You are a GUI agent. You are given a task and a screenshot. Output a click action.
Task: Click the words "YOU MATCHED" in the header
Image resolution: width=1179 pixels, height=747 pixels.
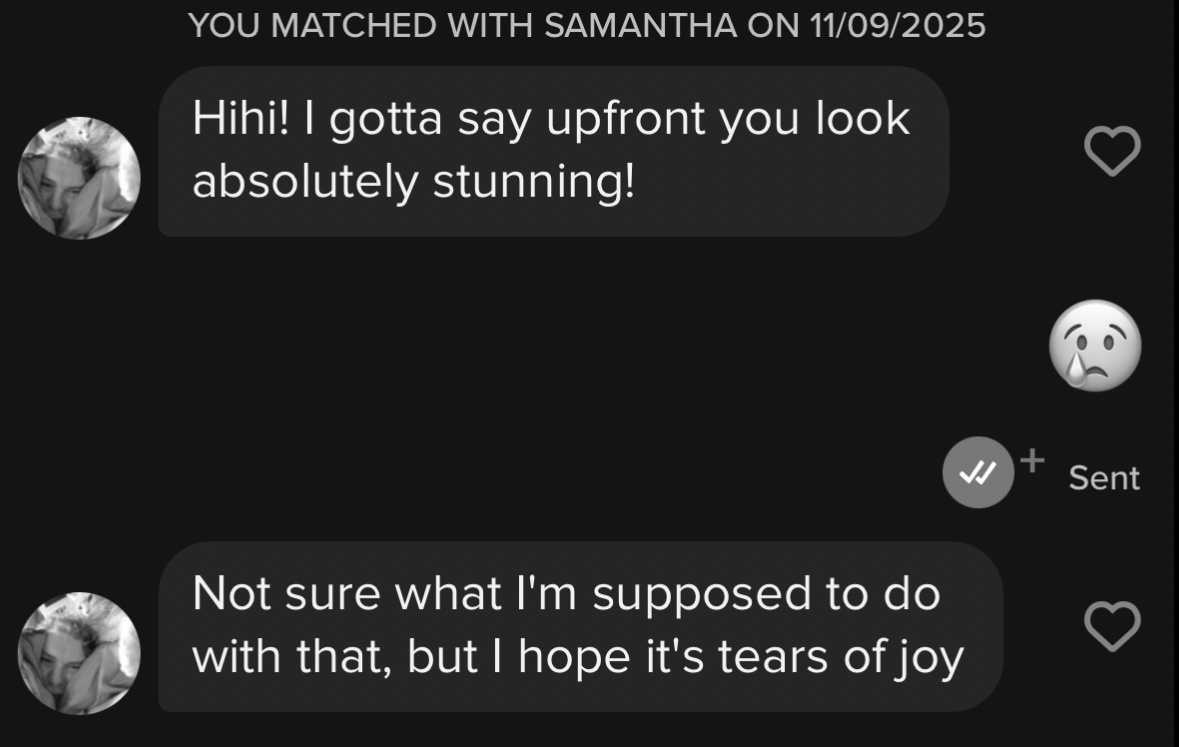pos(312,26)
